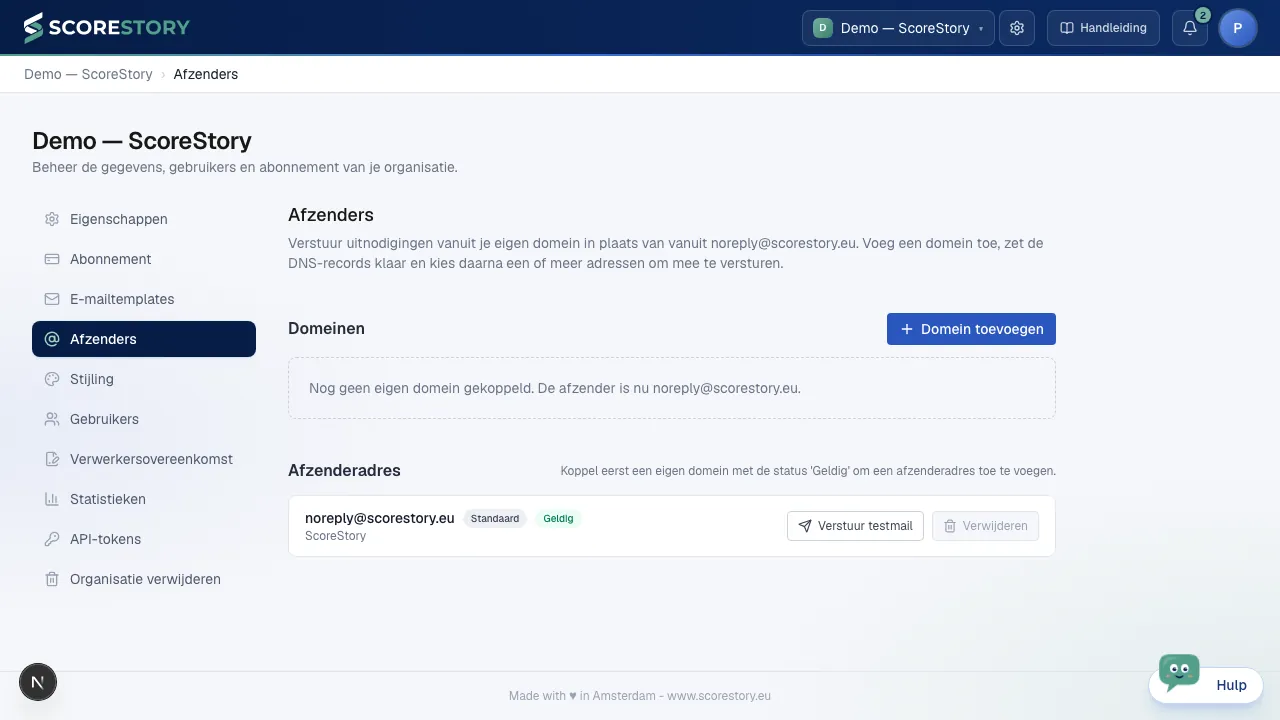Screen dimensions: 1280x720
Task: Open the Stijling section
Action: (144, 379)
